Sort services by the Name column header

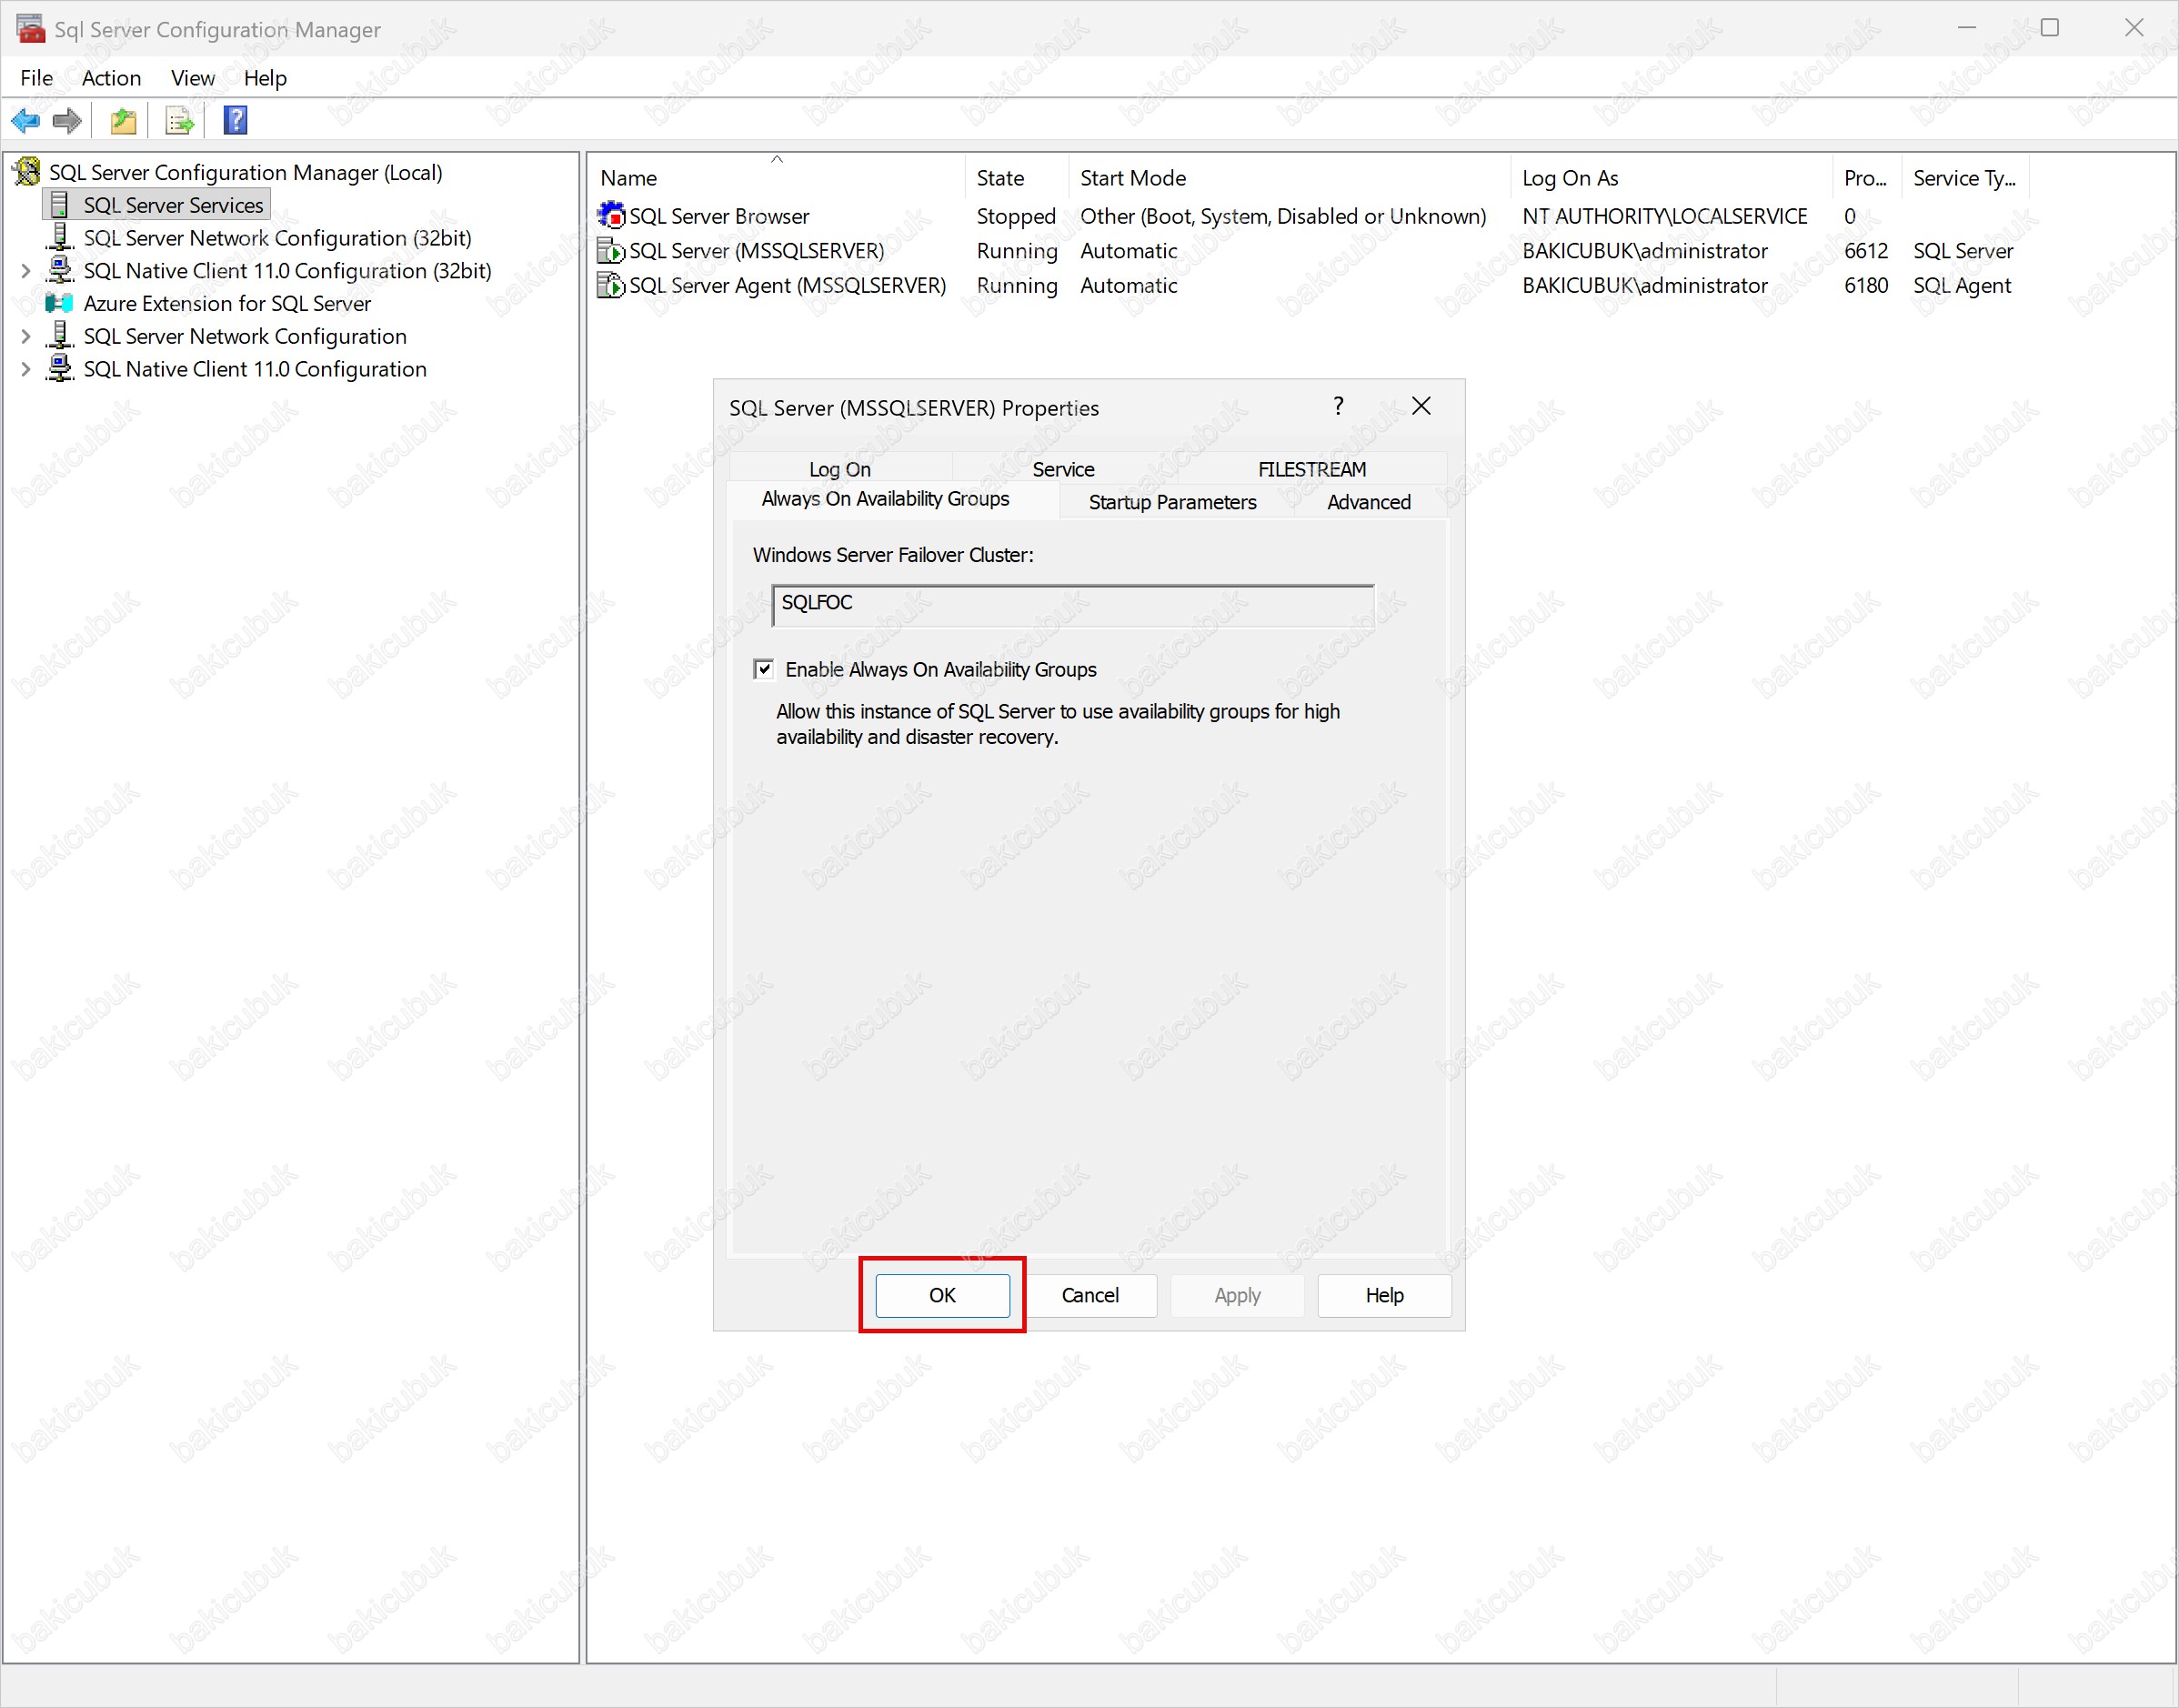[x=629, y=178]
